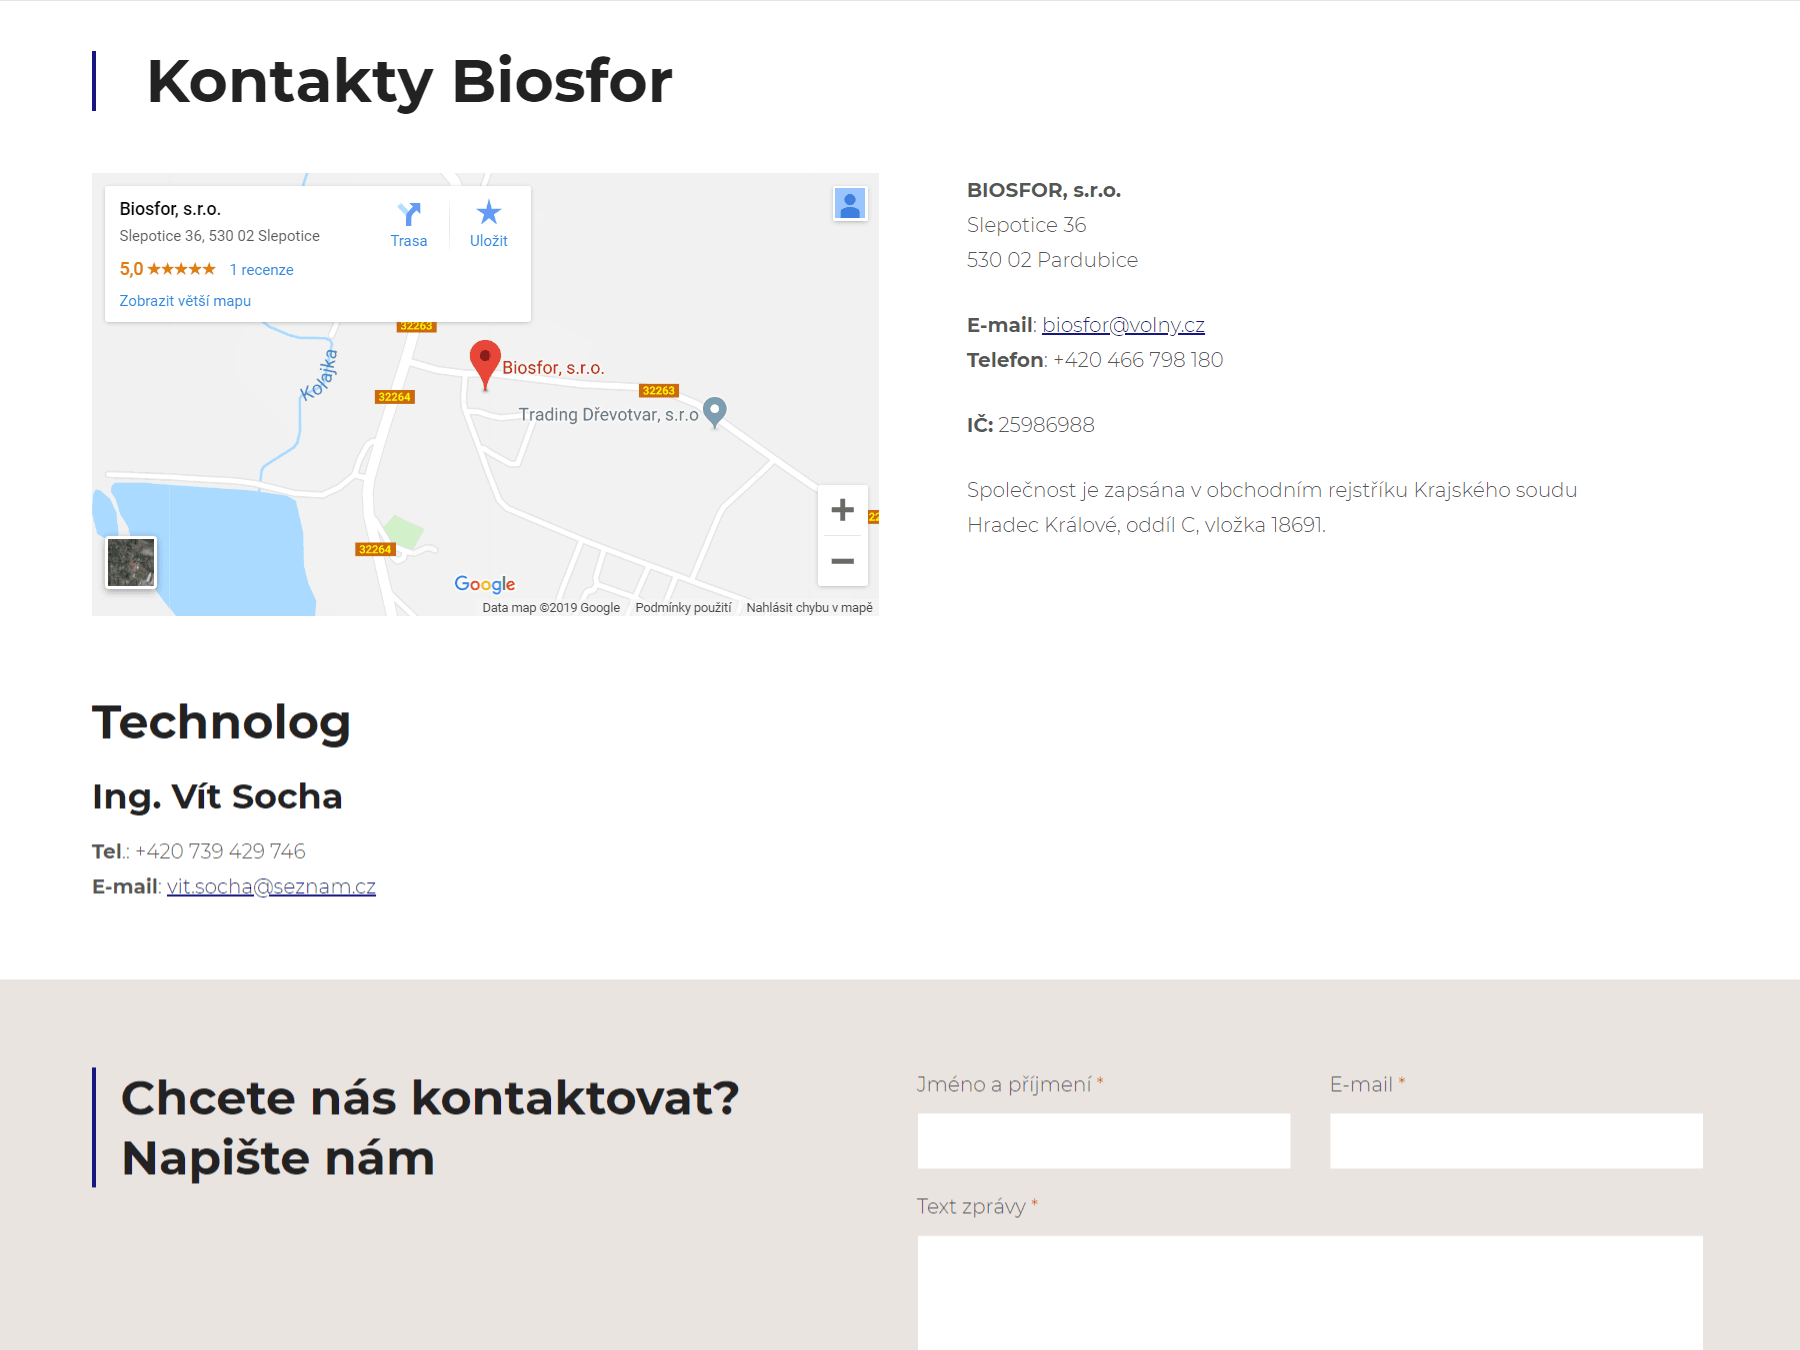Click the Trasa directions icon
1800x1350 pixels.
tap(408, 214)
